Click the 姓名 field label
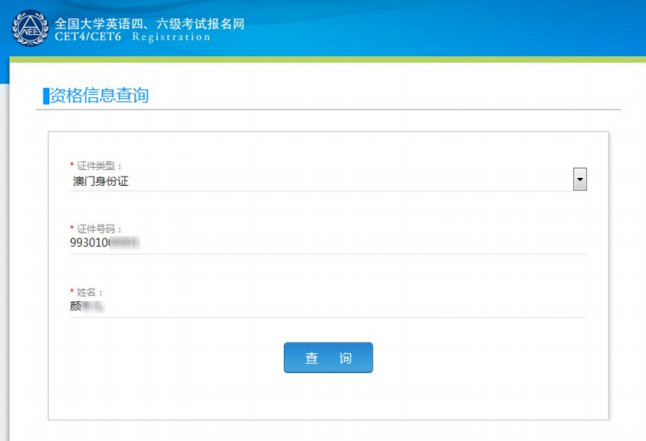The height and width of the screenshot is (441, 646). coord(90,292)
